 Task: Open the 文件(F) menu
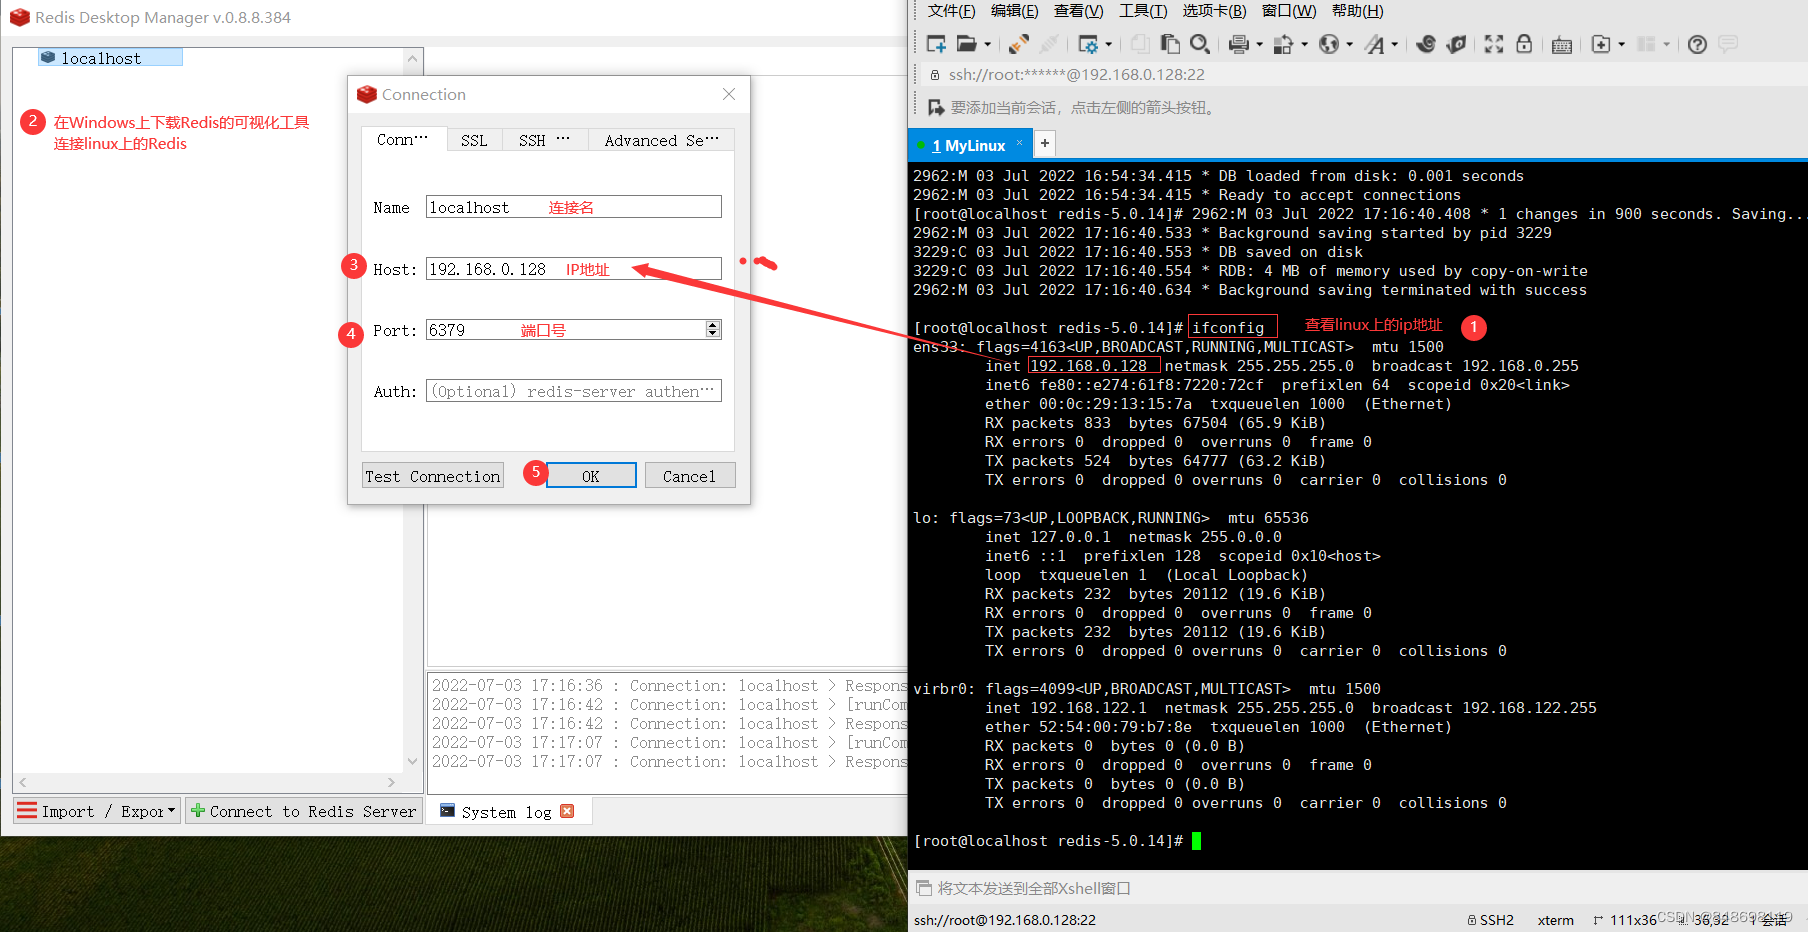[951, 11]
